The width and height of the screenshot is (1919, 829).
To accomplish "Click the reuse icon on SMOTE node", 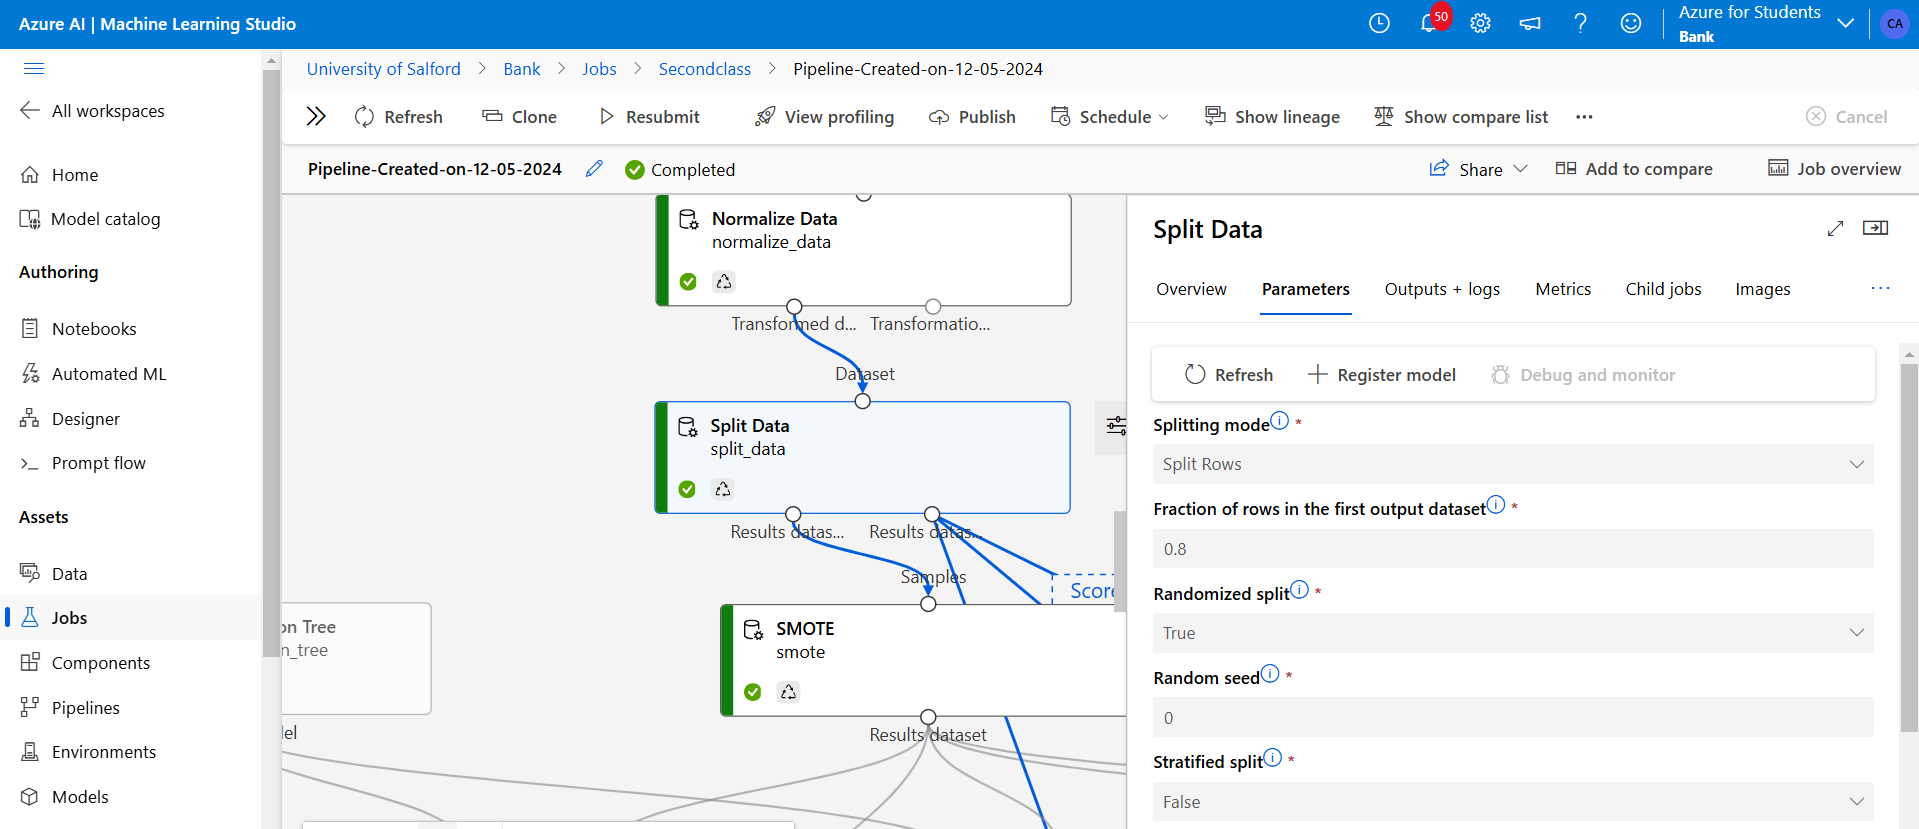I will 789,692.
